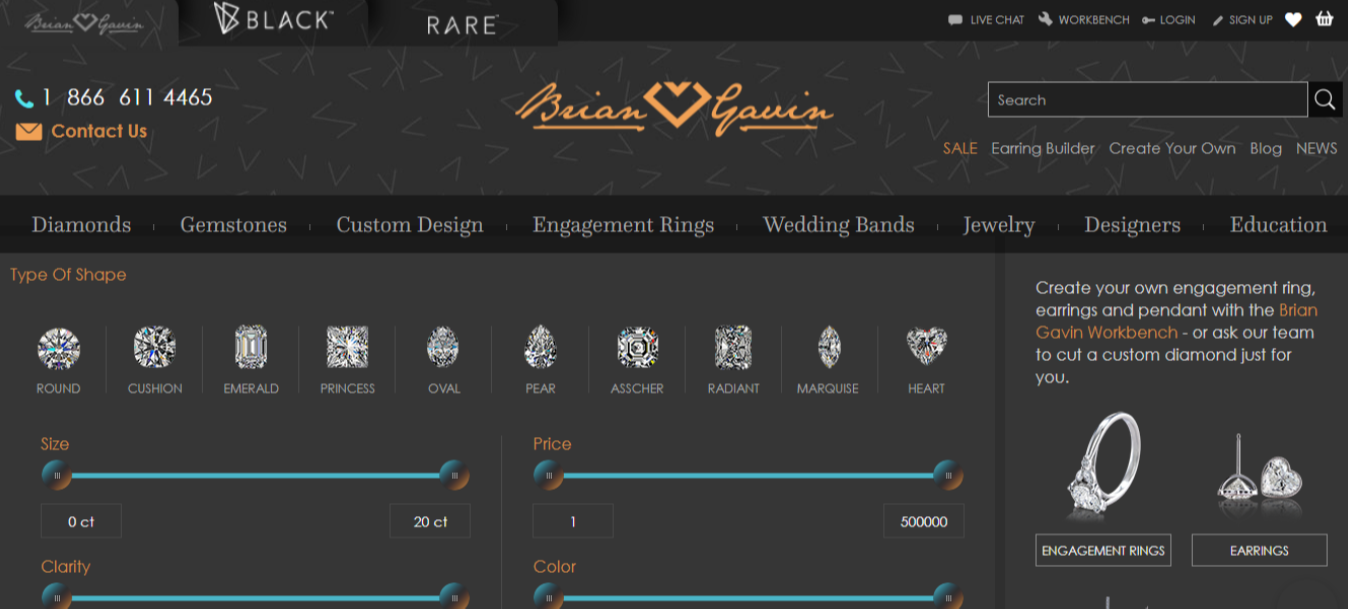Click the maximum price field showing 500000
The image size is (1348, 609).
(x=924, y=521)
